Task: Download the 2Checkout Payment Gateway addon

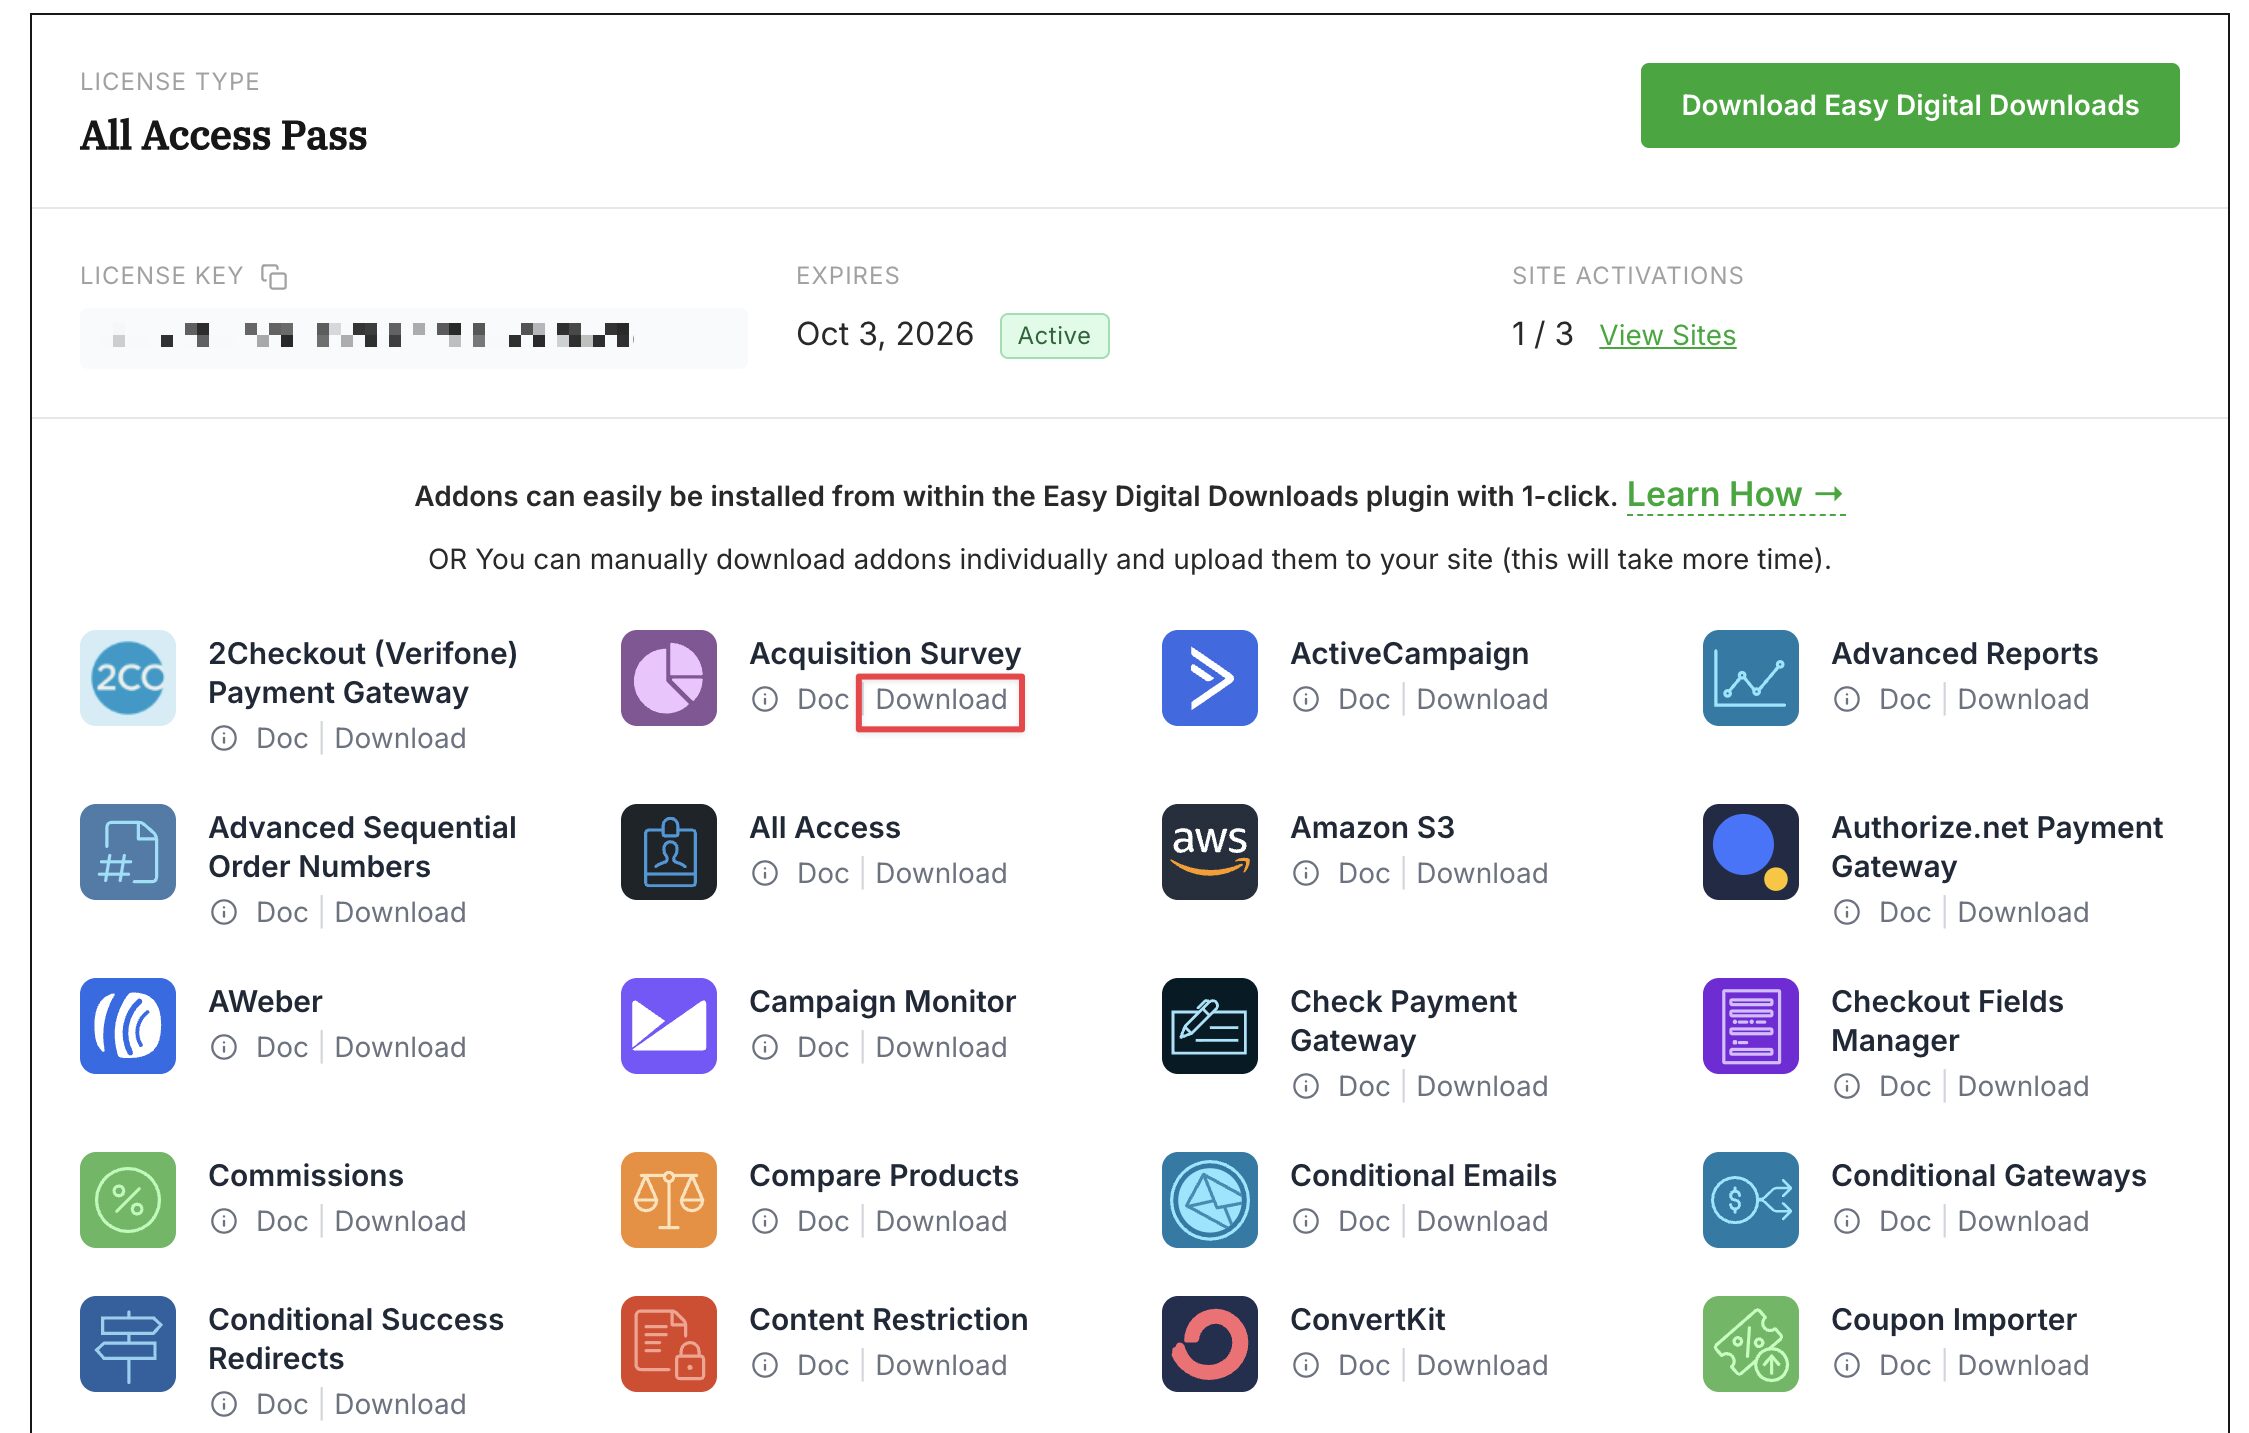Action: 400,738
